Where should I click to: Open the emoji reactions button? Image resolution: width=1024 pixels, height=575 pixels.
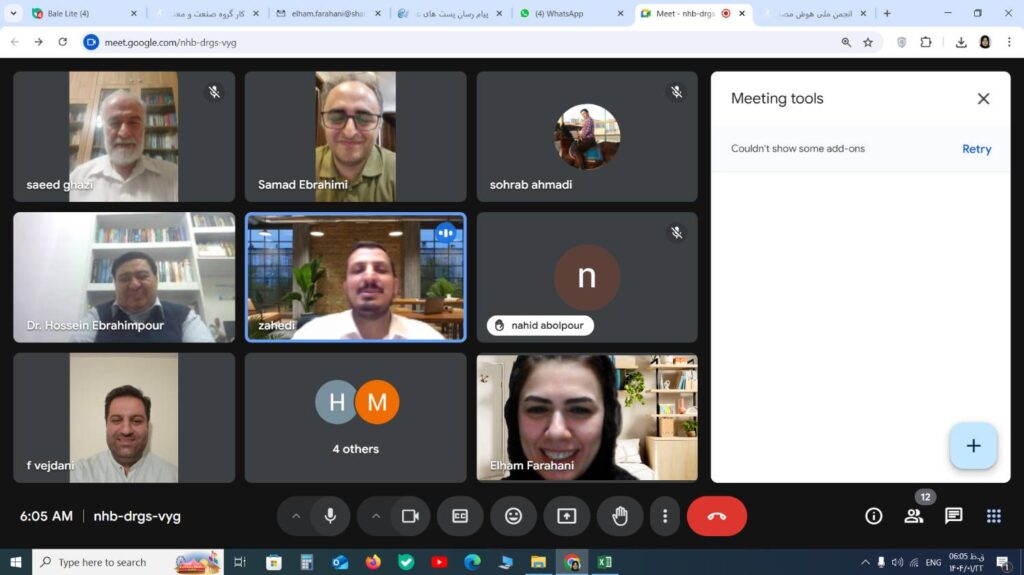point(513,516)
